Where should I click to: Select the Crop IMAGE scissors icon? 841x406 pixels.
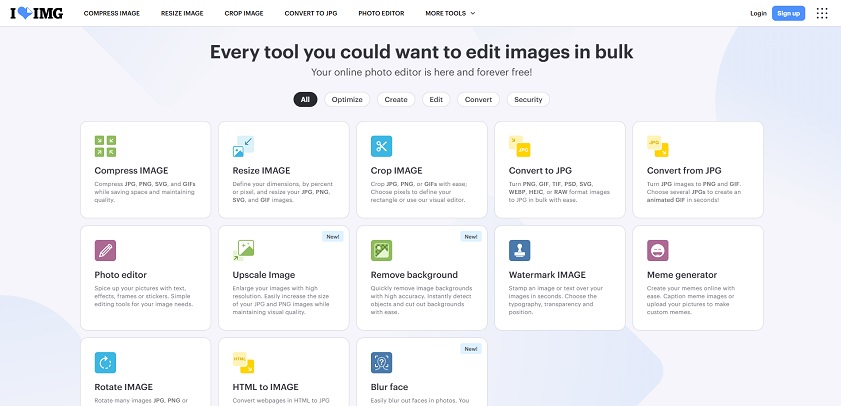(x=381, y=146)
